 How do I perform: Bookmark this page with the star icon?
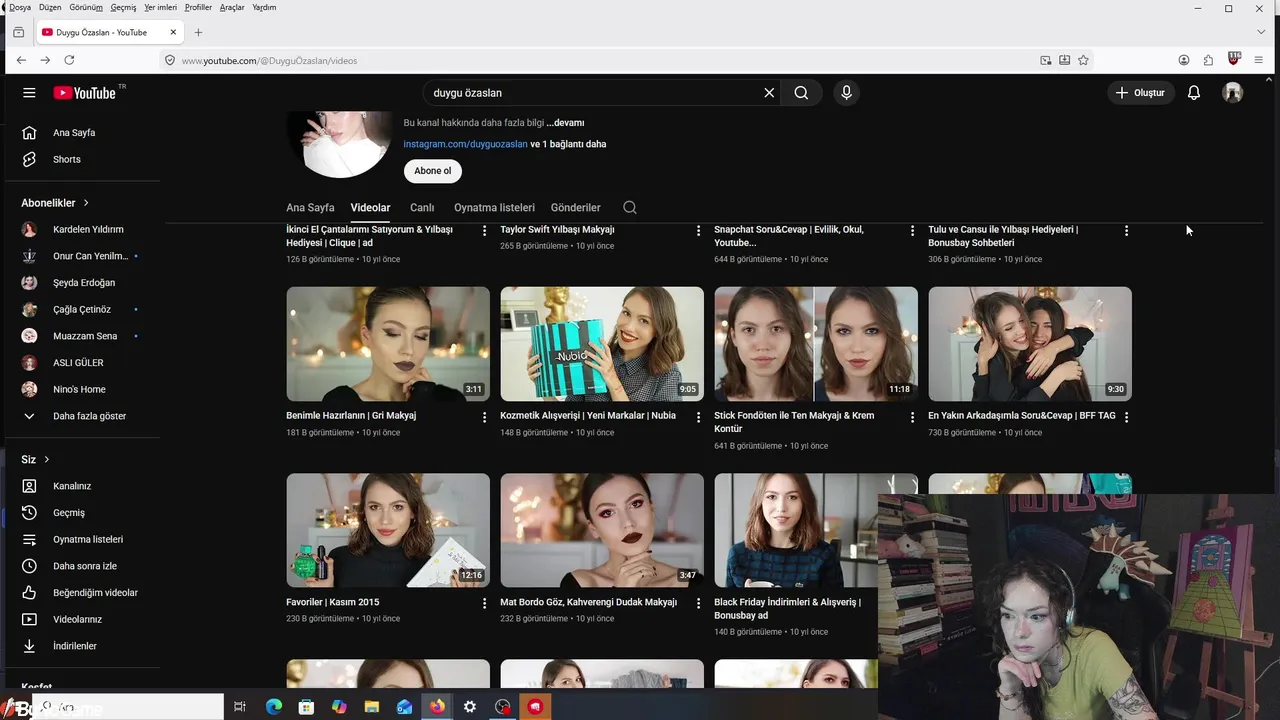[1083, 60]
